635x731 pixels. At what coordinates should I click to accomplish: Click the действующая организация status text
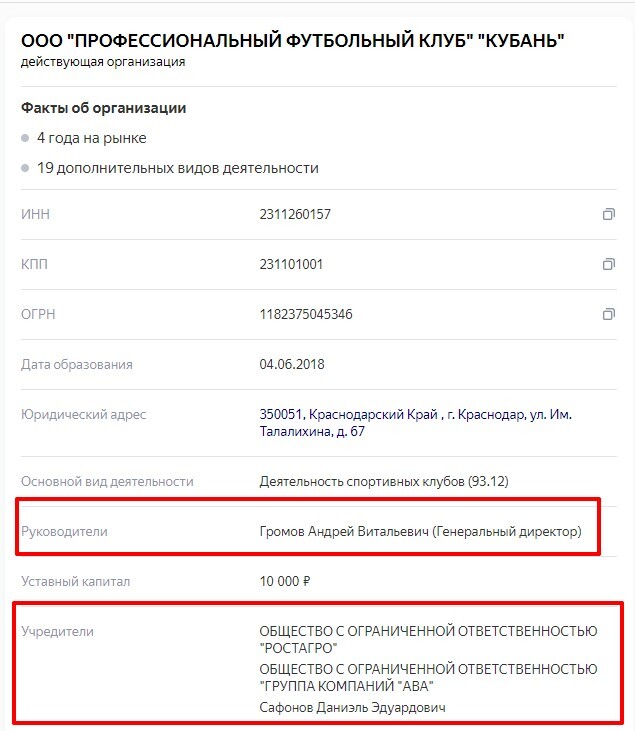(x=103, y=62)
